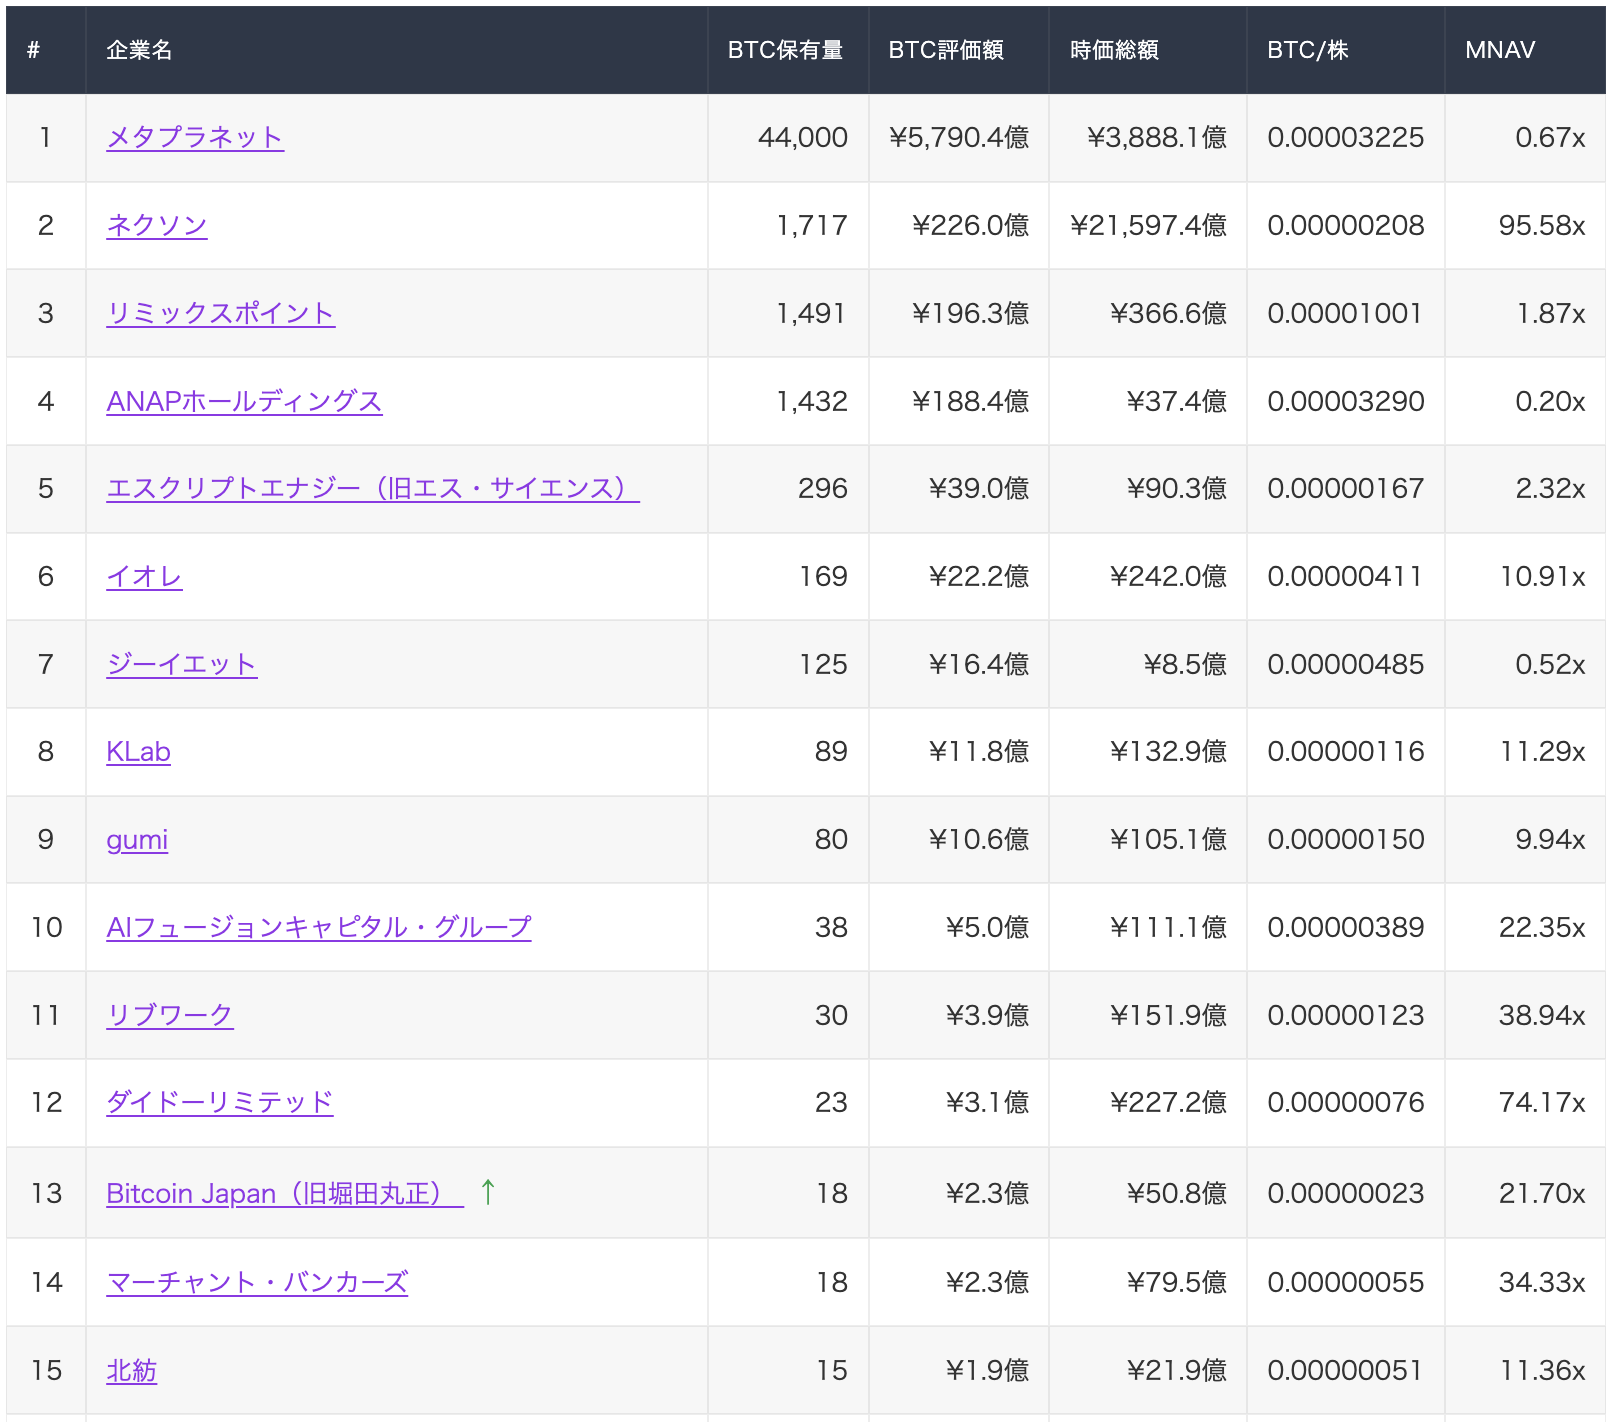Click the green up arrow beside Bitcoin Japan

click(488, 1191)
